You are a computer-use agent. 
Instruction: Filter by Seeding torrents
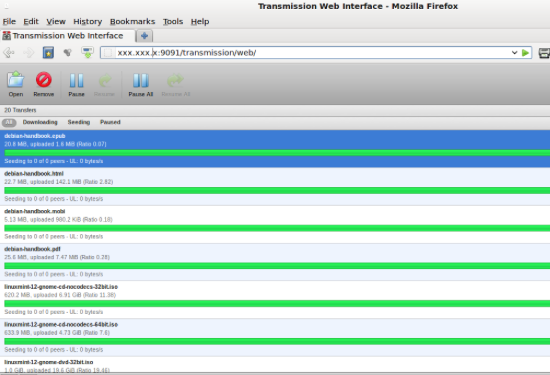click(x=79, y=122)
